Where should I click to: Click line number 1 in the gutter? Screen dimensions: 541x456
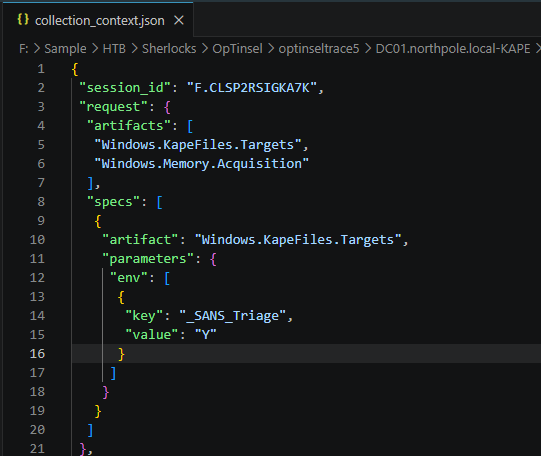tap(41, 69)
